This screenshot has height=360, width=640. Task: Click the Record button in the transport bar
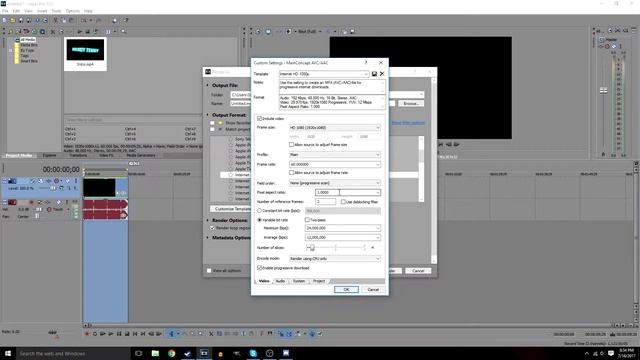87,333
